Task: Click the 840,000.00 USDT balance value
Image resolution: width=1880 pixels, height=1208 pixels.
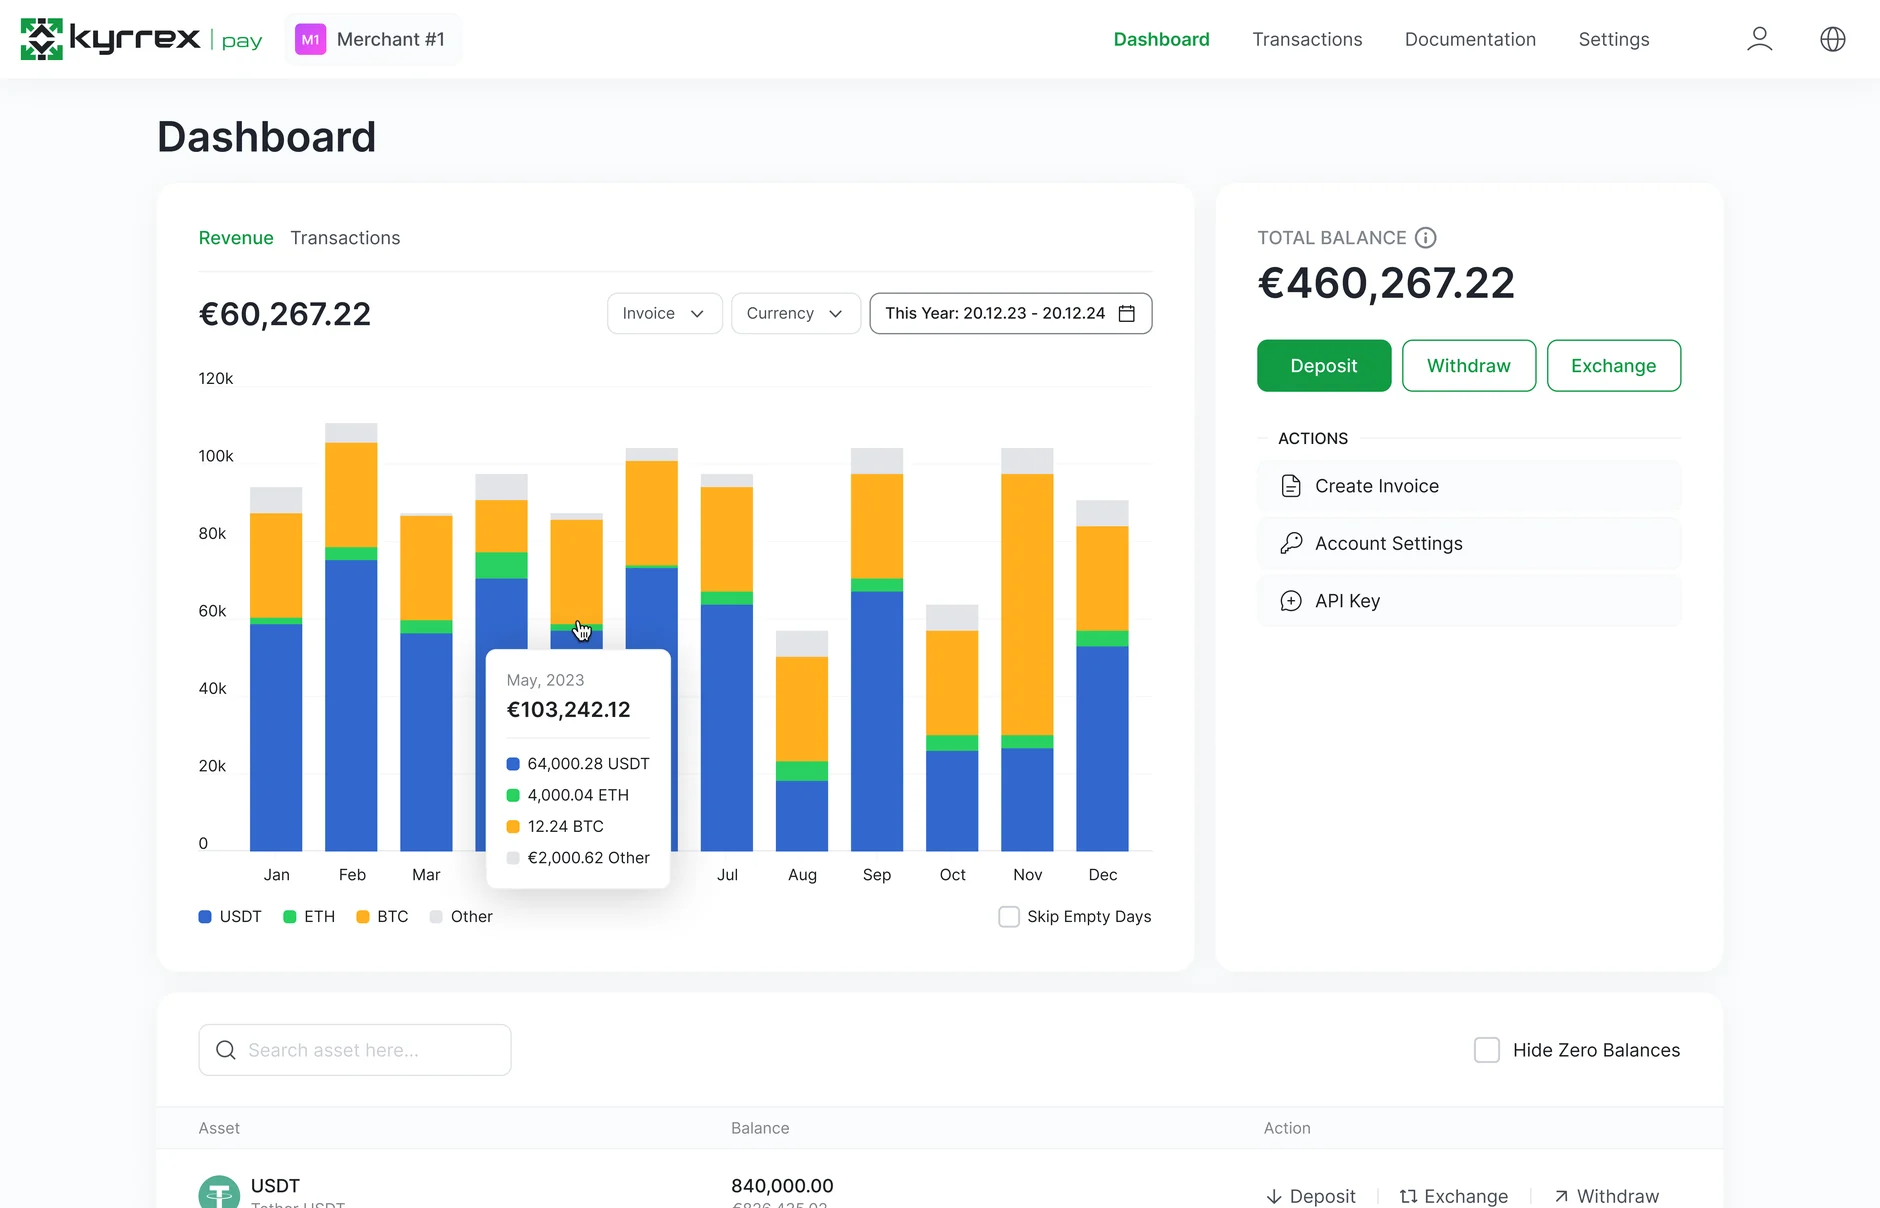Action: pos(782,1186)
